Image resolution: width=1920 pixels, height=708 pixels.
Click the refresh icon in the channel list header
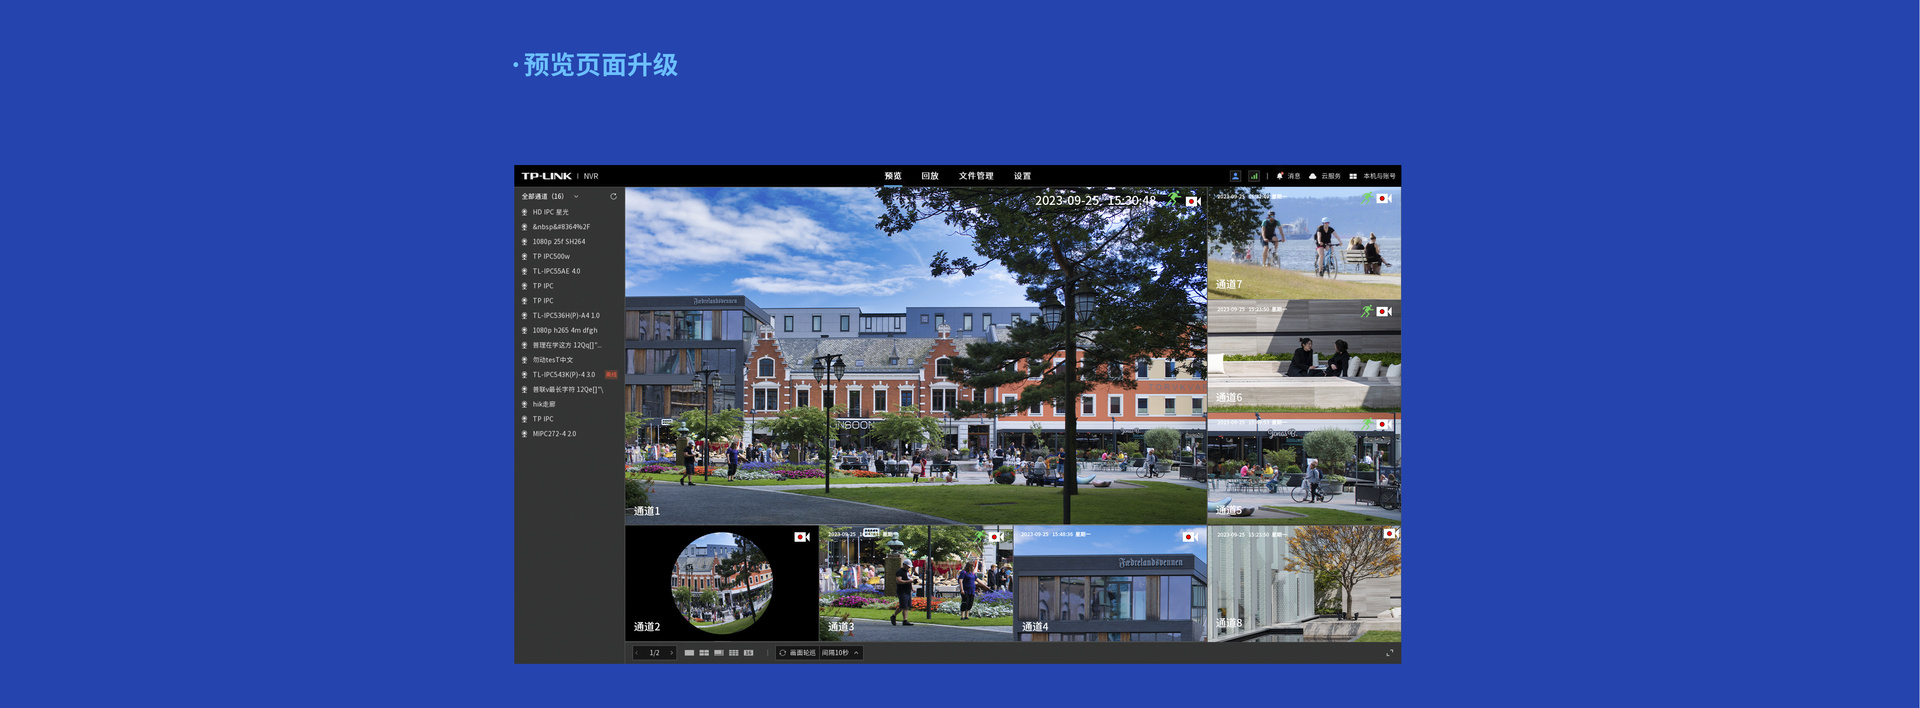coord(613,197)
